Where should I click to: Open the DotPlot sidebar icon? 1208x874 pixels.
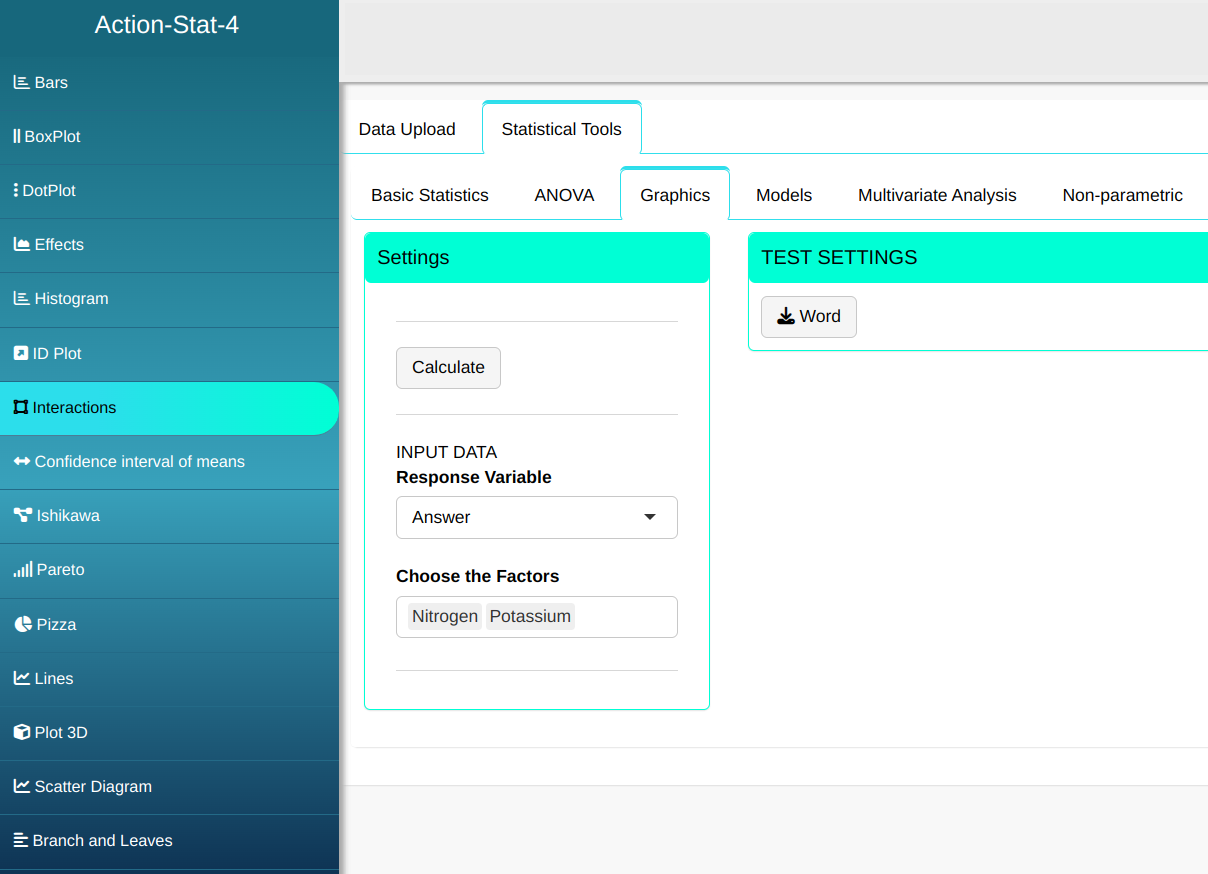point(16,191)
